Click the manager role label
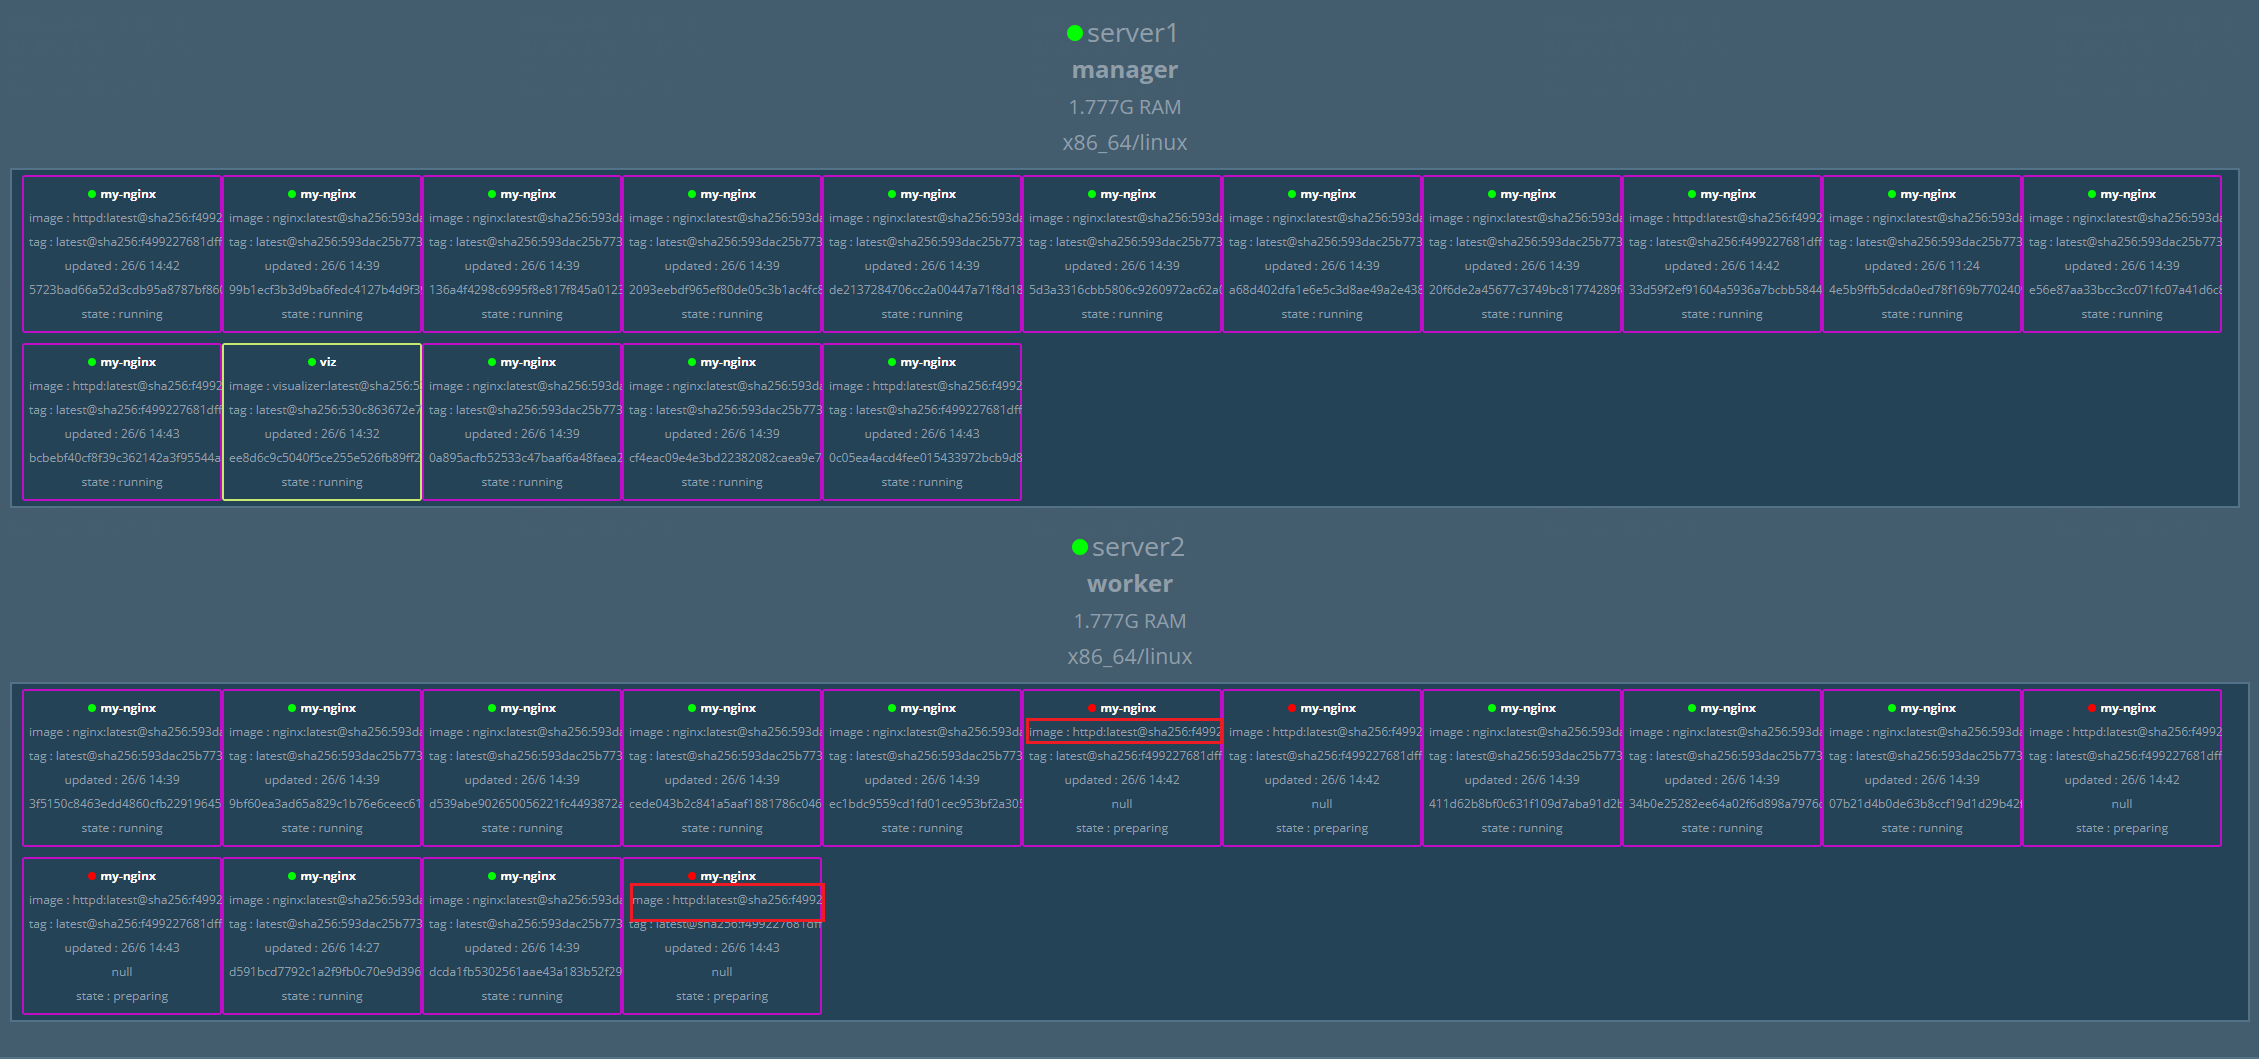 point(1124,70)
